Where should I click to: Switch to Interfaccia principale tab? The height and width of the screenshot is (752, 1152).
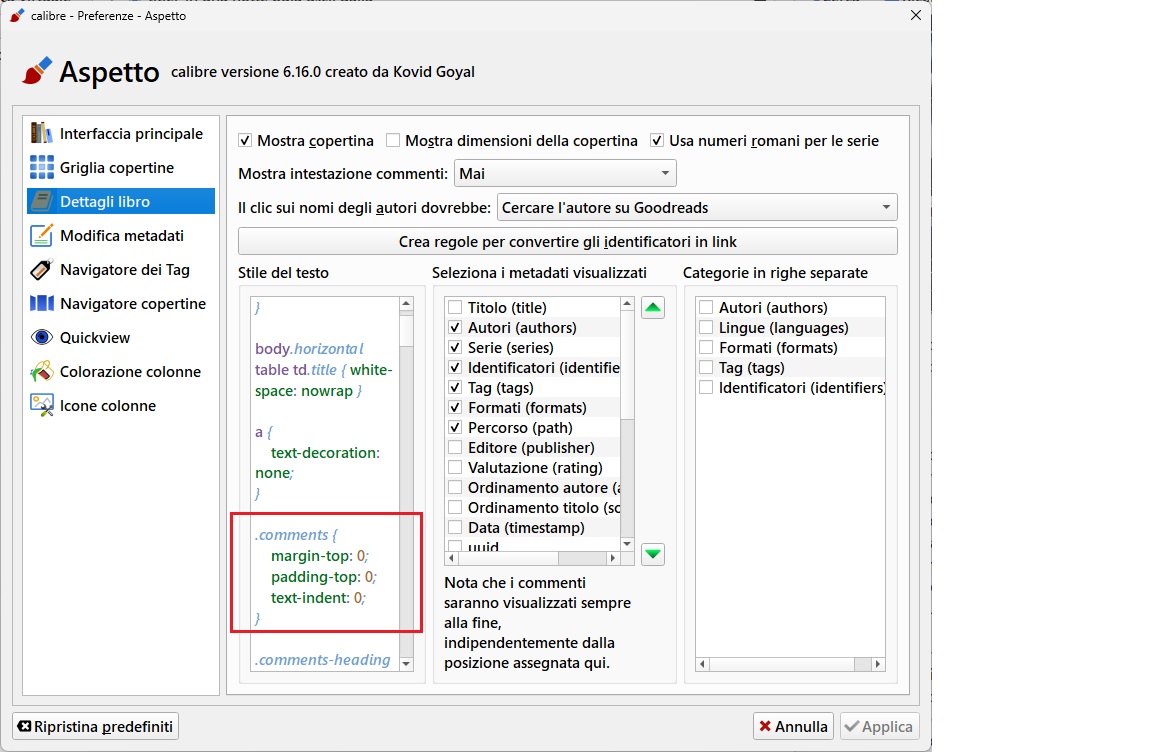tap(121, 134)
